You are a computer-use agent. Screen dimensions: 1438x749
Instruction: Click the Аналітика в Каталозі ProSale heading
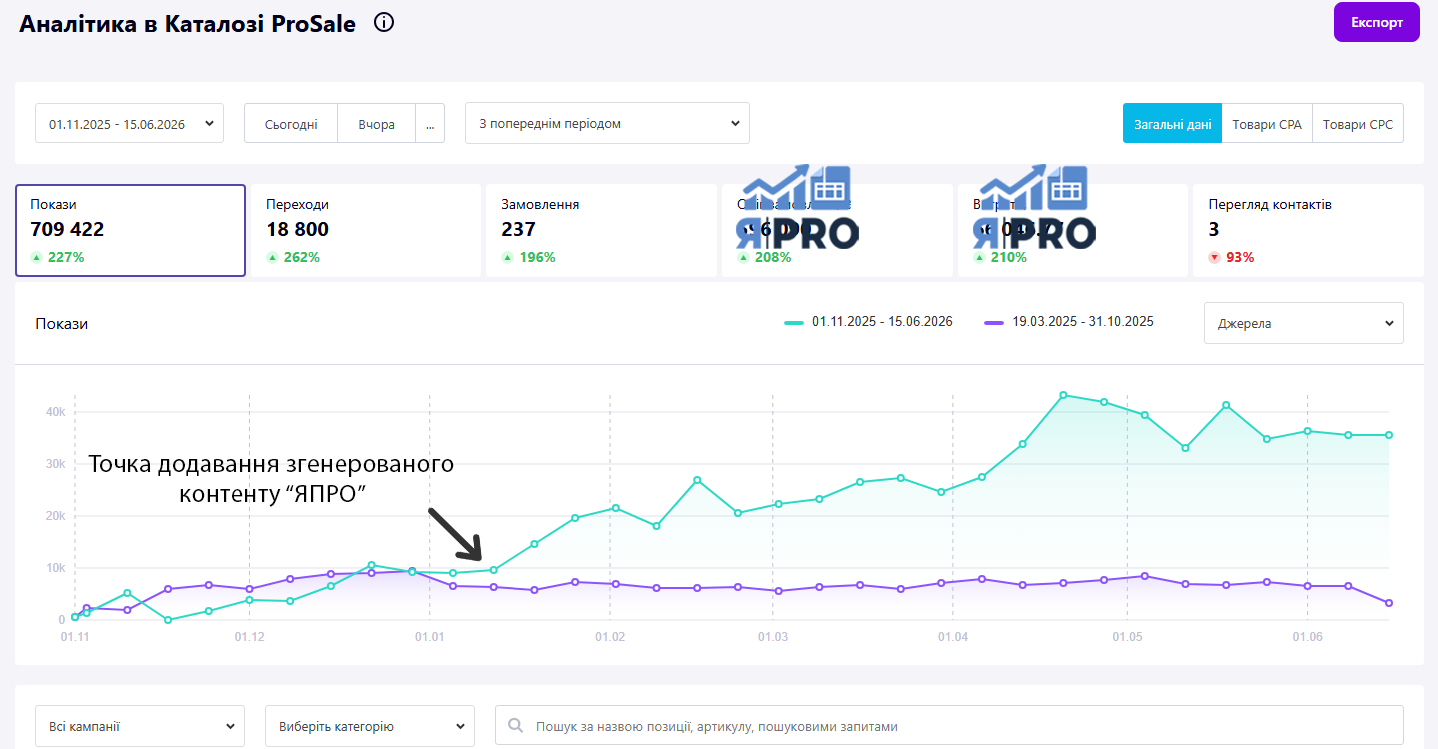pyautogui.click(x=187, y=24)
